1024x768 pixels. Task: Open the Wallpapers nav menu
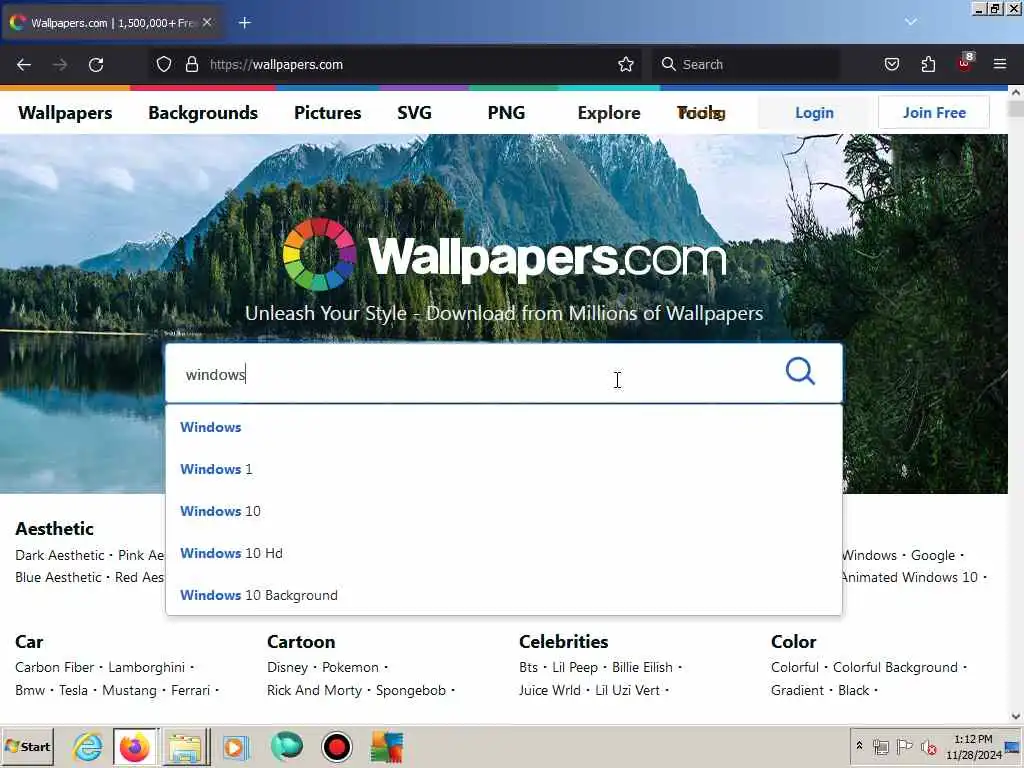pos(65,112)
